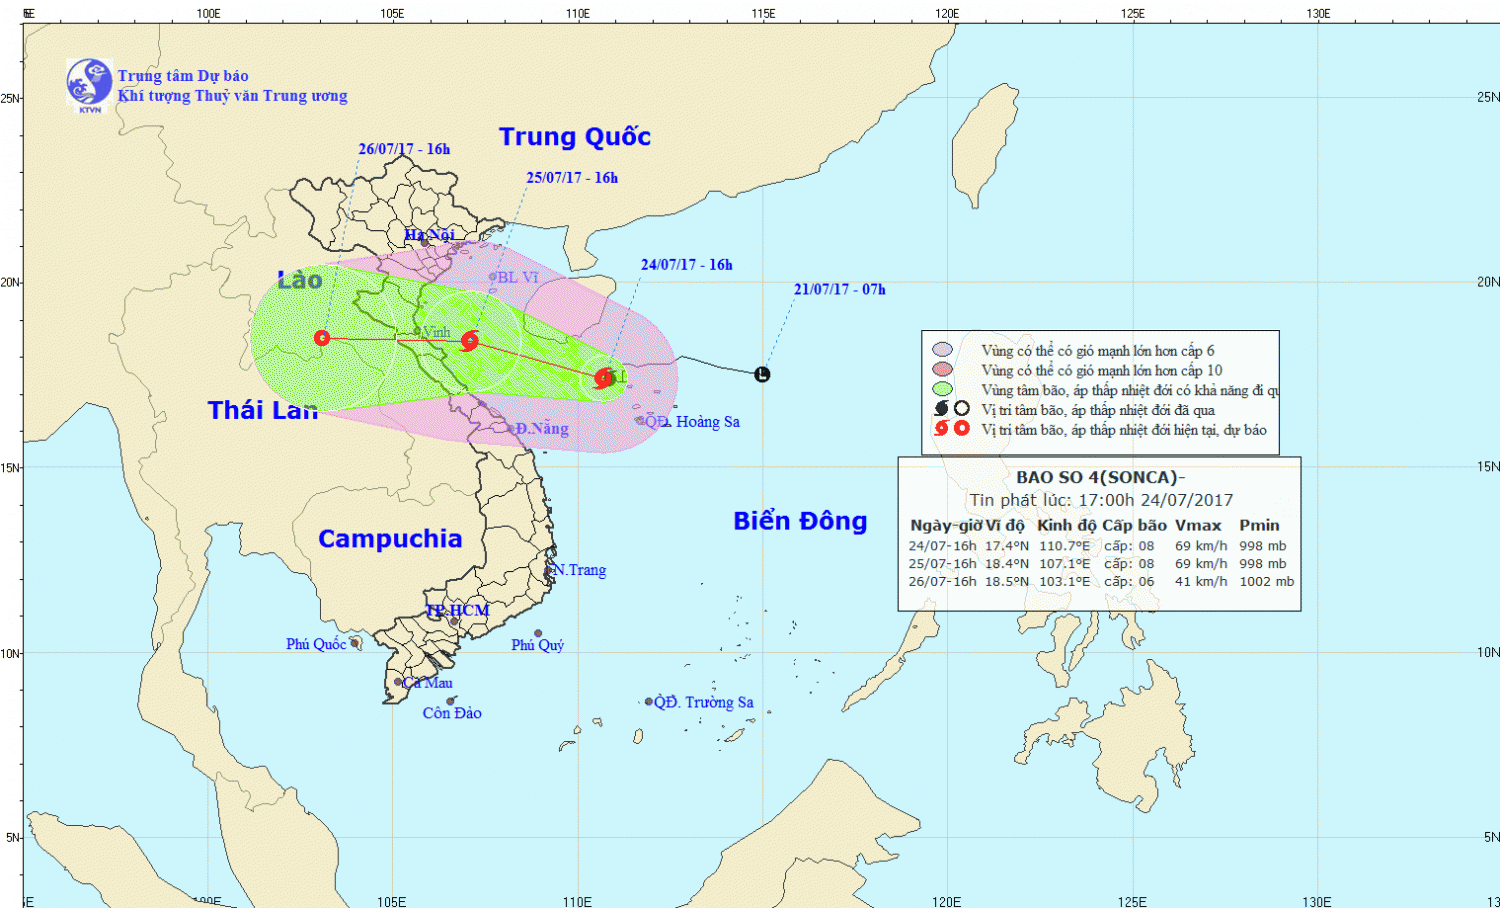1500x908 pixels.
Task: Click the Tin phát lúc 17:00h 24/07/2017 line
Action: 1101,500
